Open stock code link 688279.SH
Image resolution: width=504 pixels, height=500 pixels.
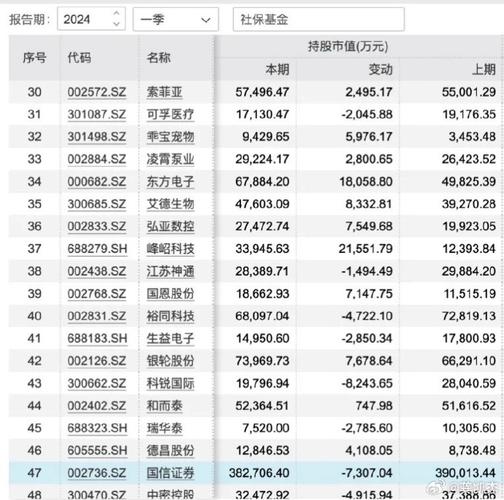point(98,249)
